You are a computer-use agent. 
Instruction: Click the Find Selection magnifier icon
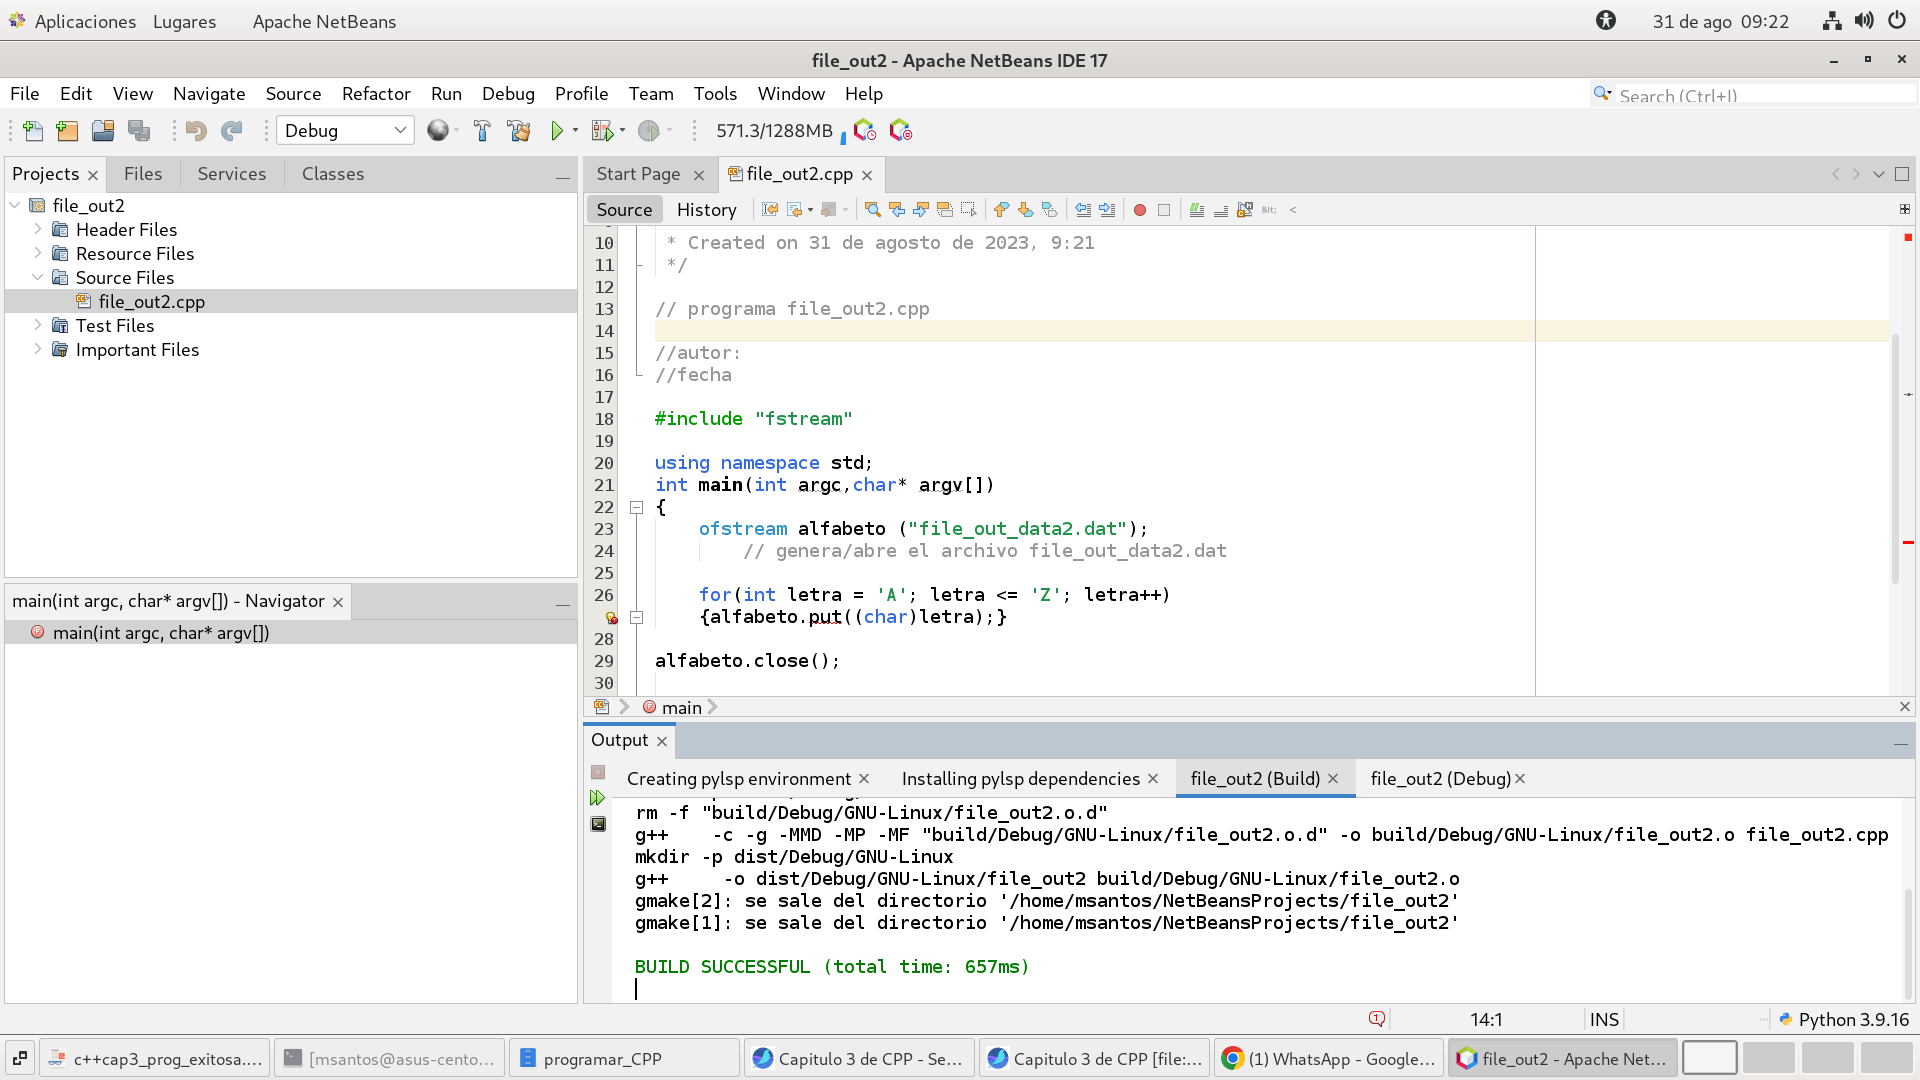pyautogui.click(x=872, y=210)
